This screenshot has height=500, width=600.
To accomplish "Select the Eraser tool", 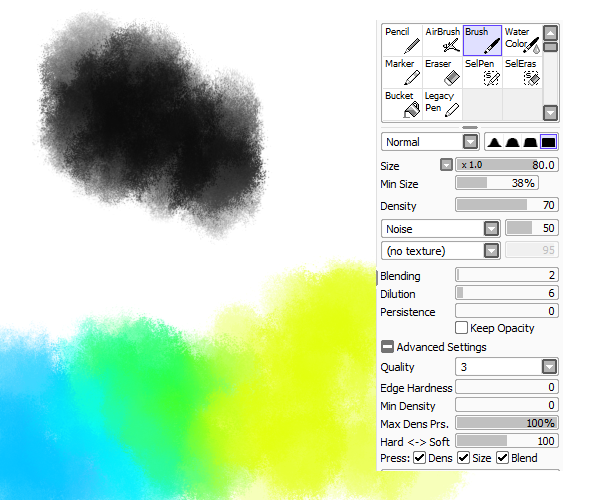I will (x=443, y=73).
